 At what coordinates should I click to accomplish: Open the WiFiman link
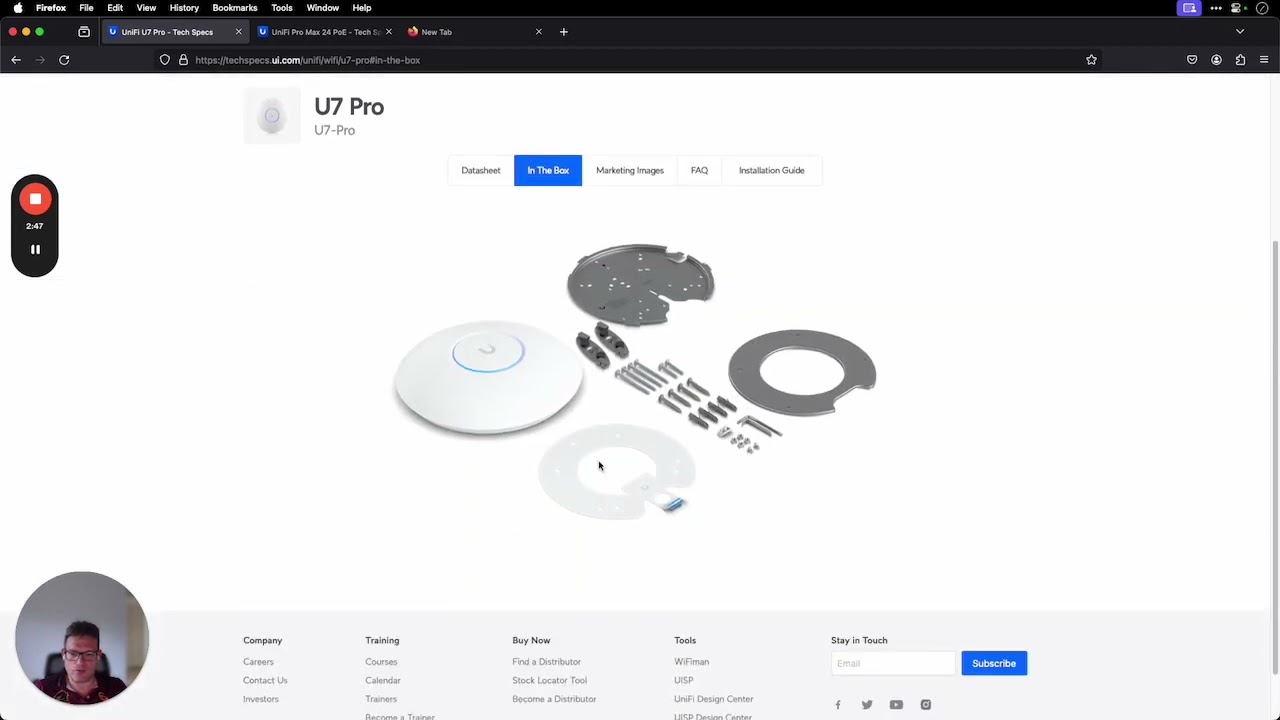click(691, 662)
